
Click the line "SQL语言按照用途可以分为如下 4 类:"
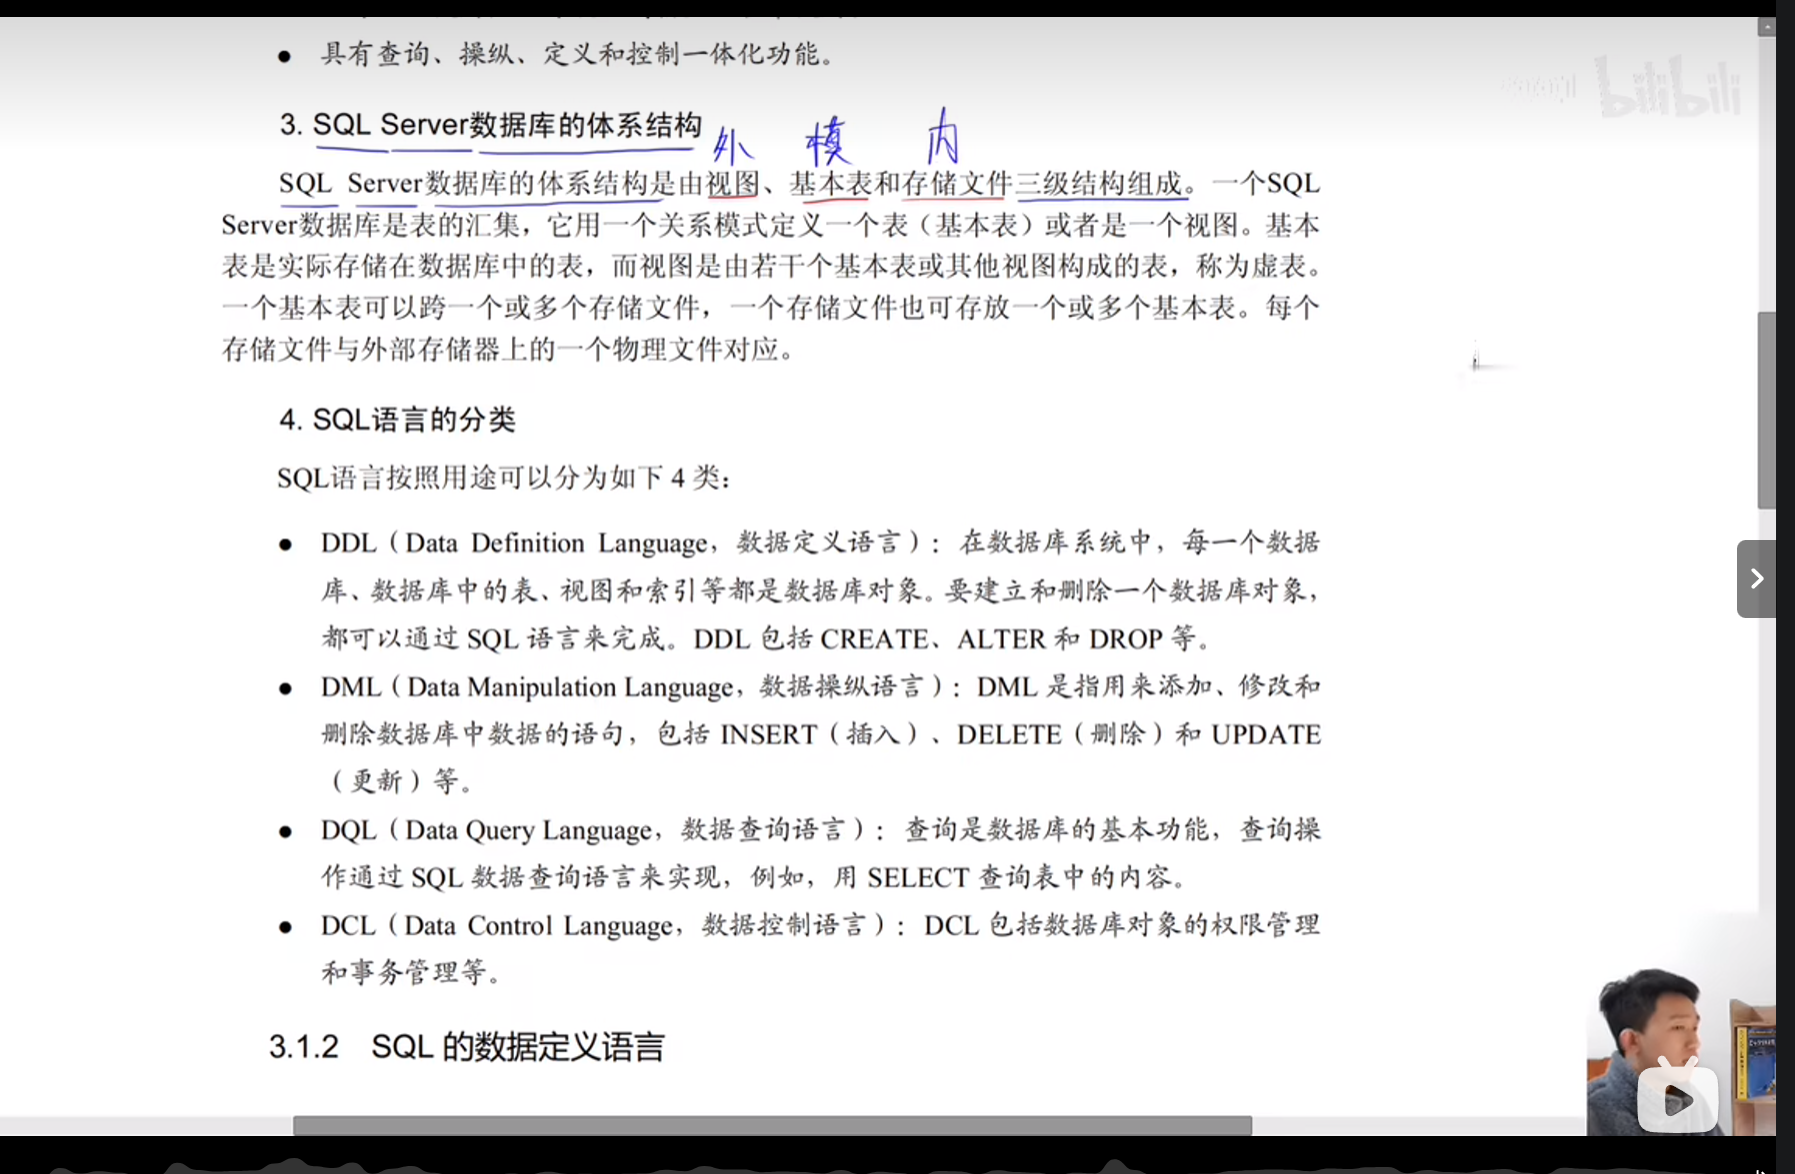coord(504,478)
